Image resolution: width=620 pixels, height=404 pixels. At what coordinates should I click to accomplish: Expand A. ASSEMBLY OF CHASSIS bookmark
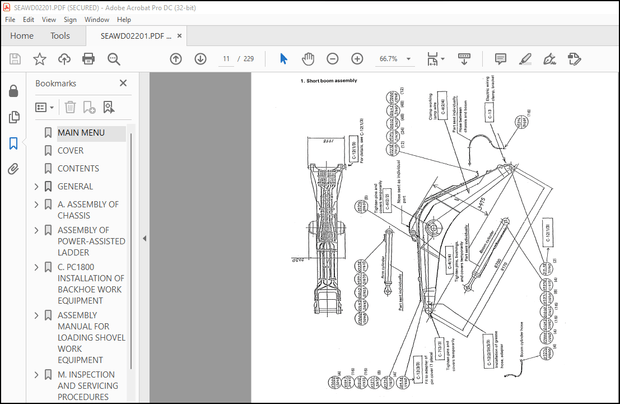[x=36, y=204]
